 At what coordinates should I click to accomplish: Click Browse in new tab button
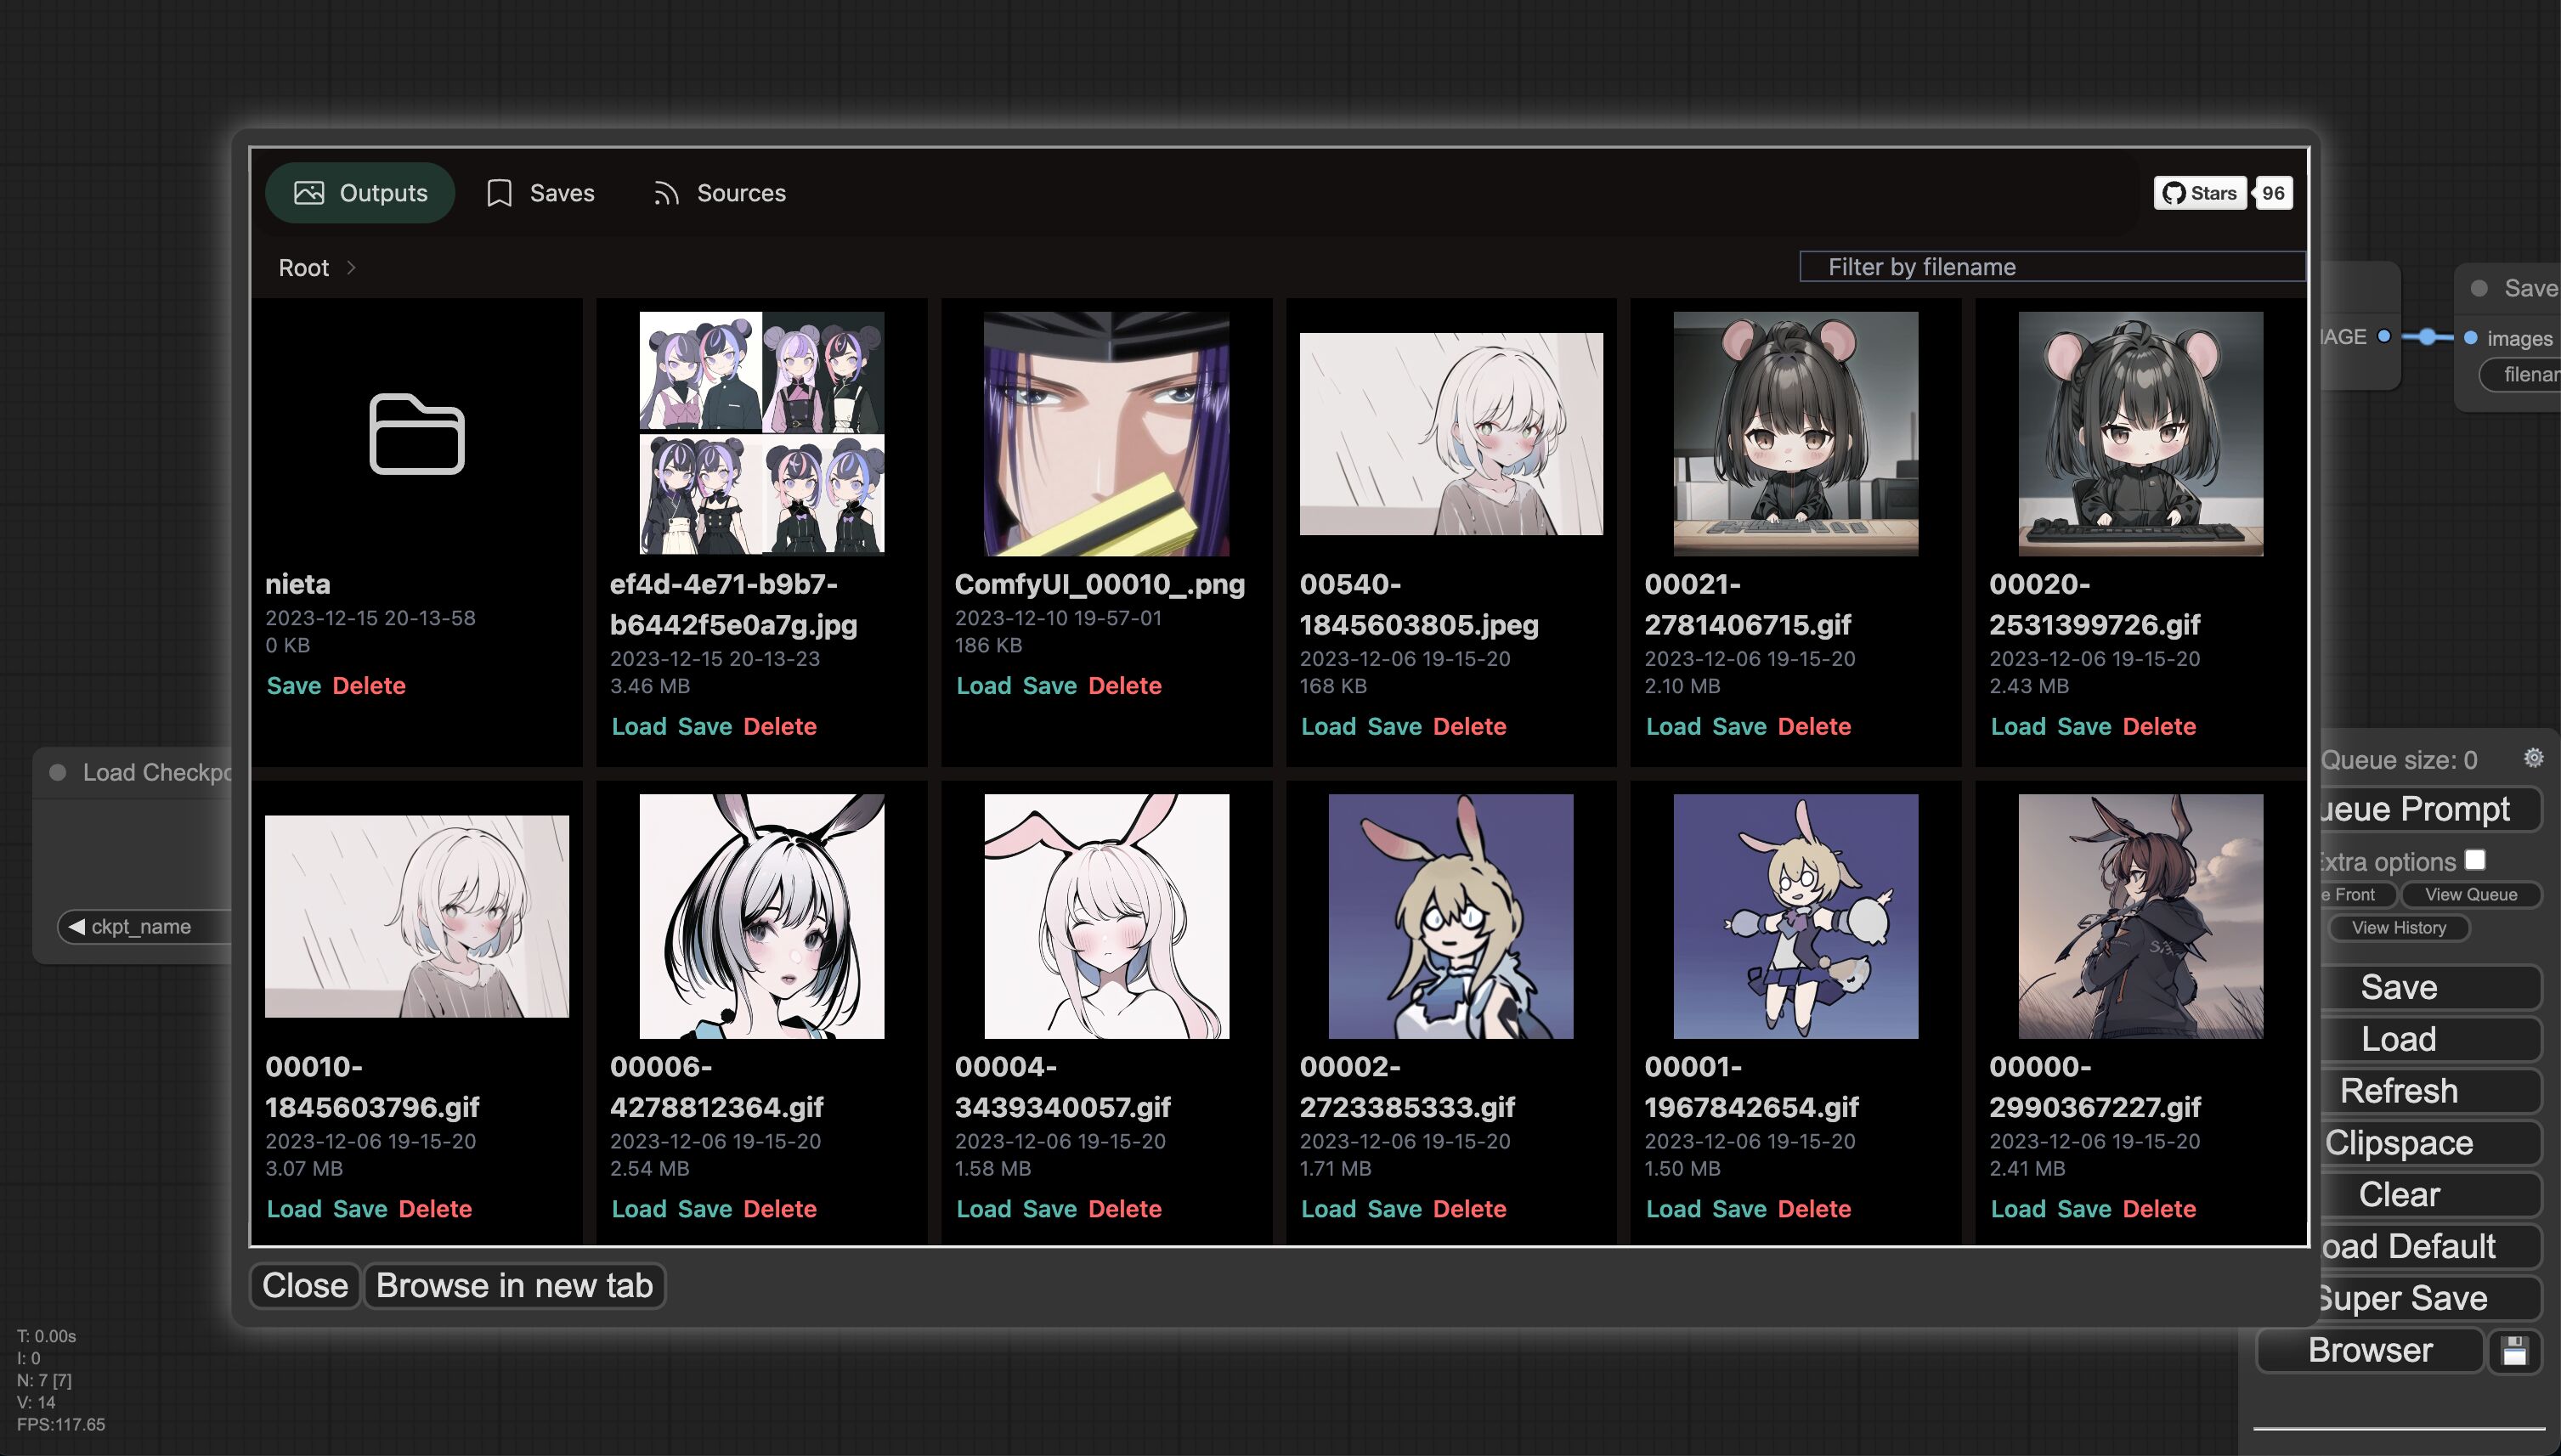pyautogui.click(x=514, y=1285)
